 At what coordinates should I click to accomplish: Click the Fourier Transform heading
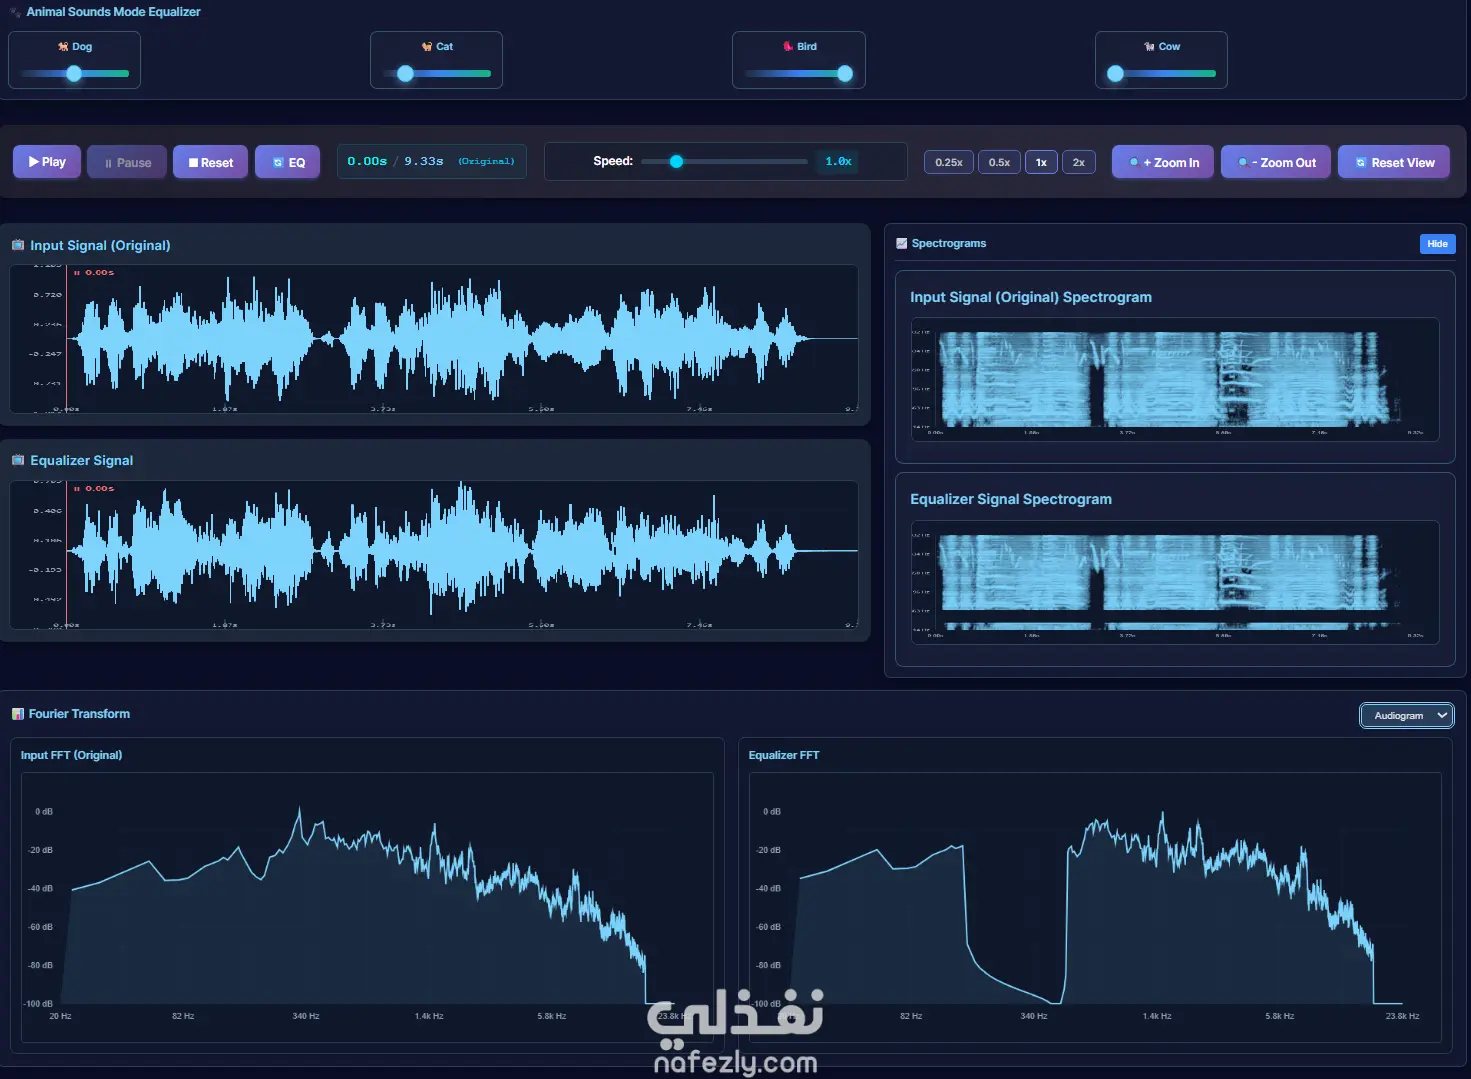tap(79, 714)
